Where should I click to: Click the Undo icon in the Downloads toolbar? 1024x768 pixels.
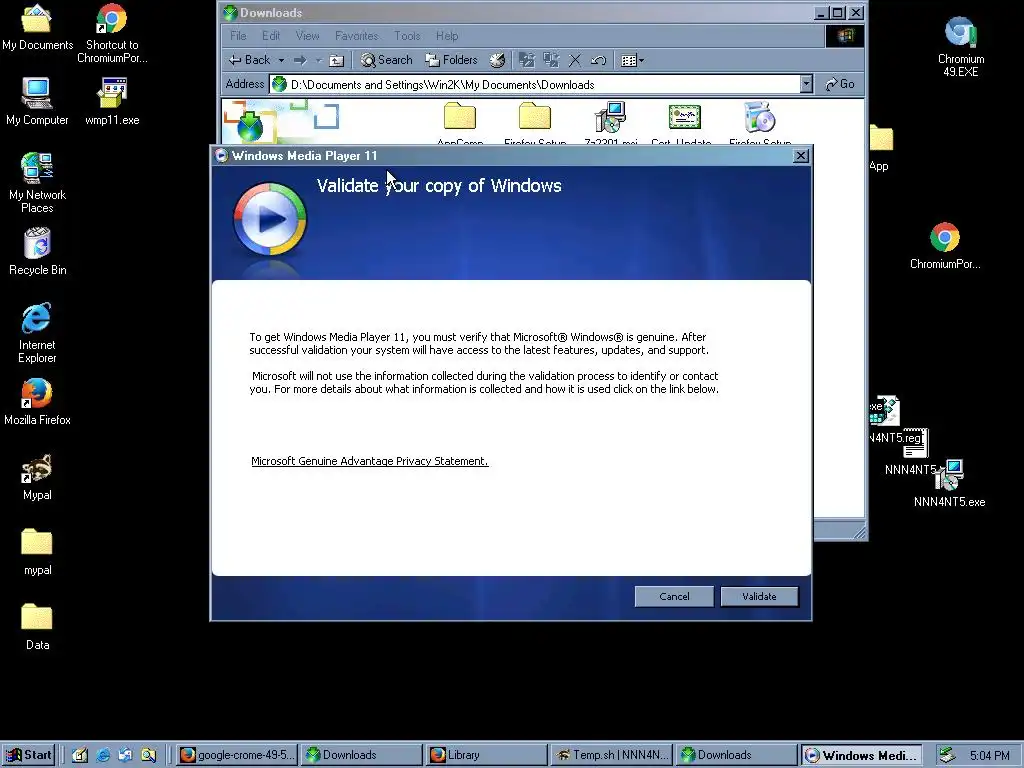point(598,60)
